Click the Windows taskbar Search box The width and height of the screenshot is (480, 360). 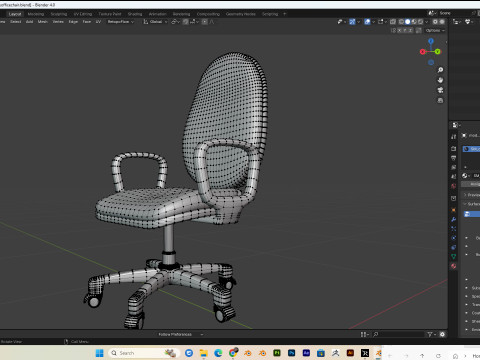(x=144, y=353)
